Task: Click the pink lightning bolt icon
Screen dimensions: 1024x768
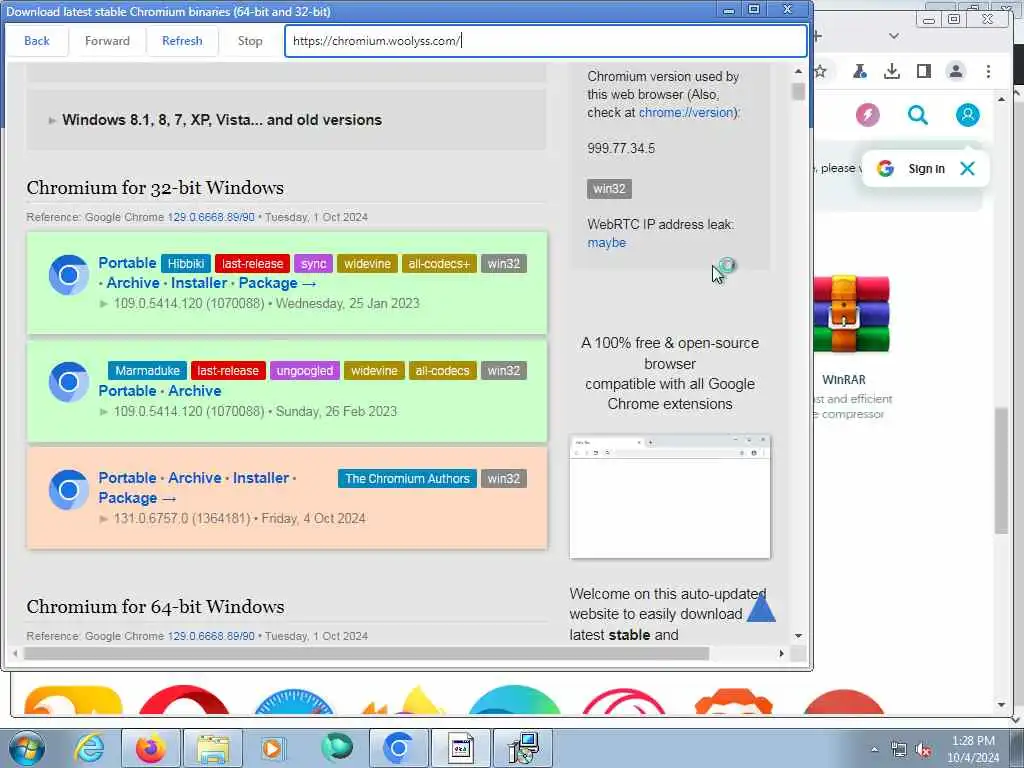Action: (867, 115)
